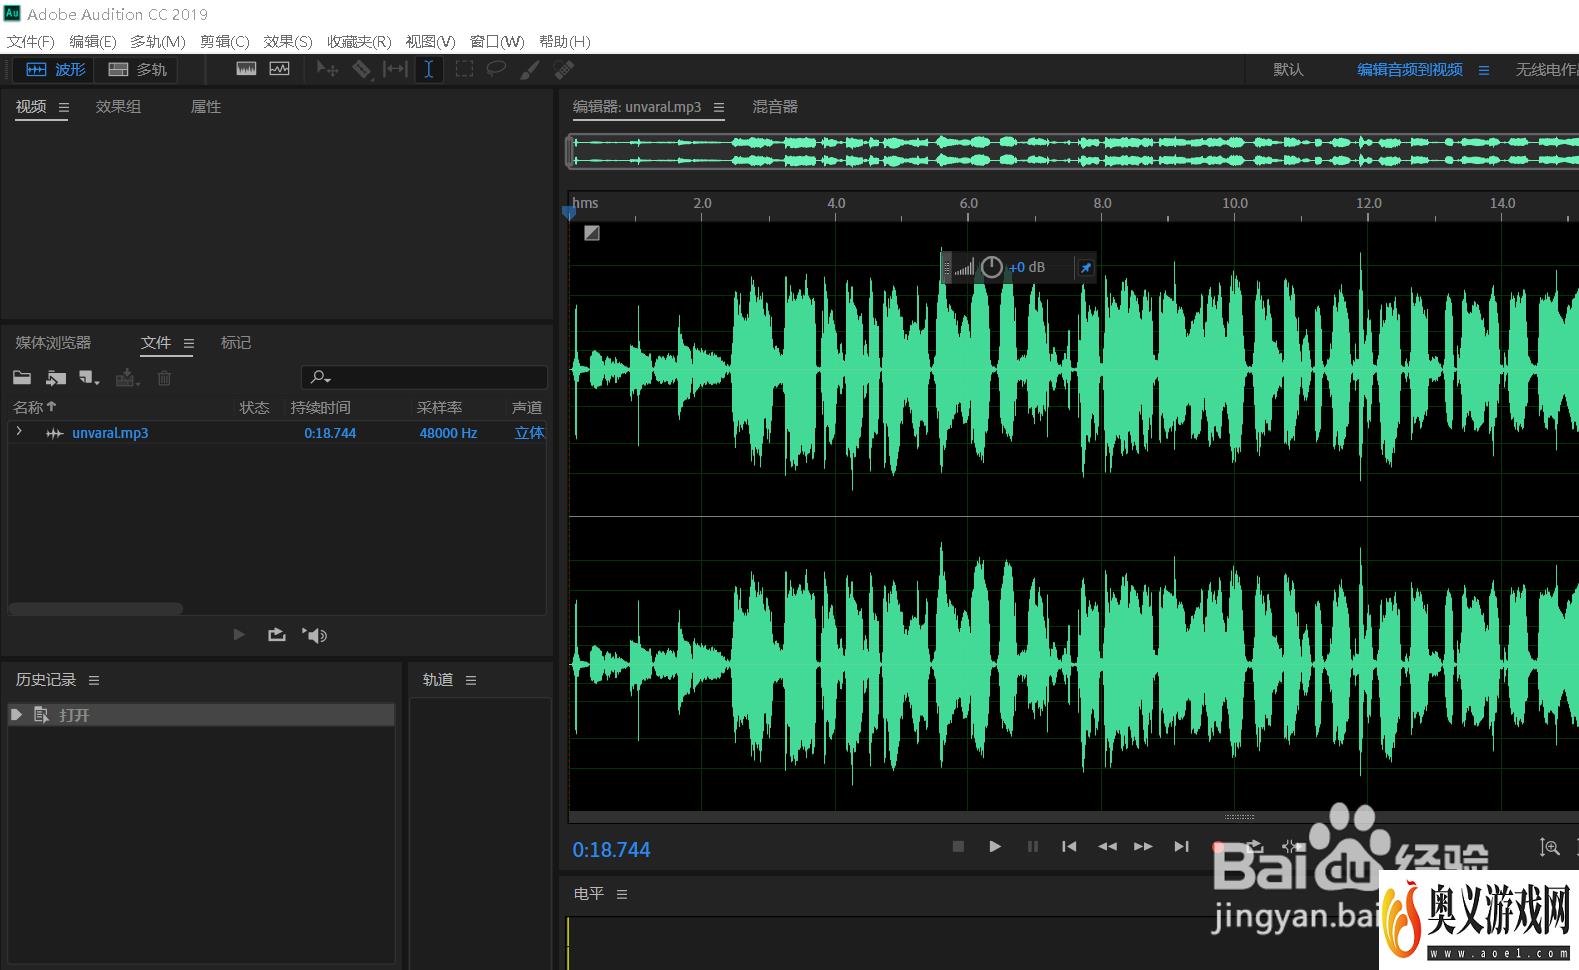The width and height of the screenshot is (1579, 970).
Task: Open file using folder icon
Action: point(22,378)
